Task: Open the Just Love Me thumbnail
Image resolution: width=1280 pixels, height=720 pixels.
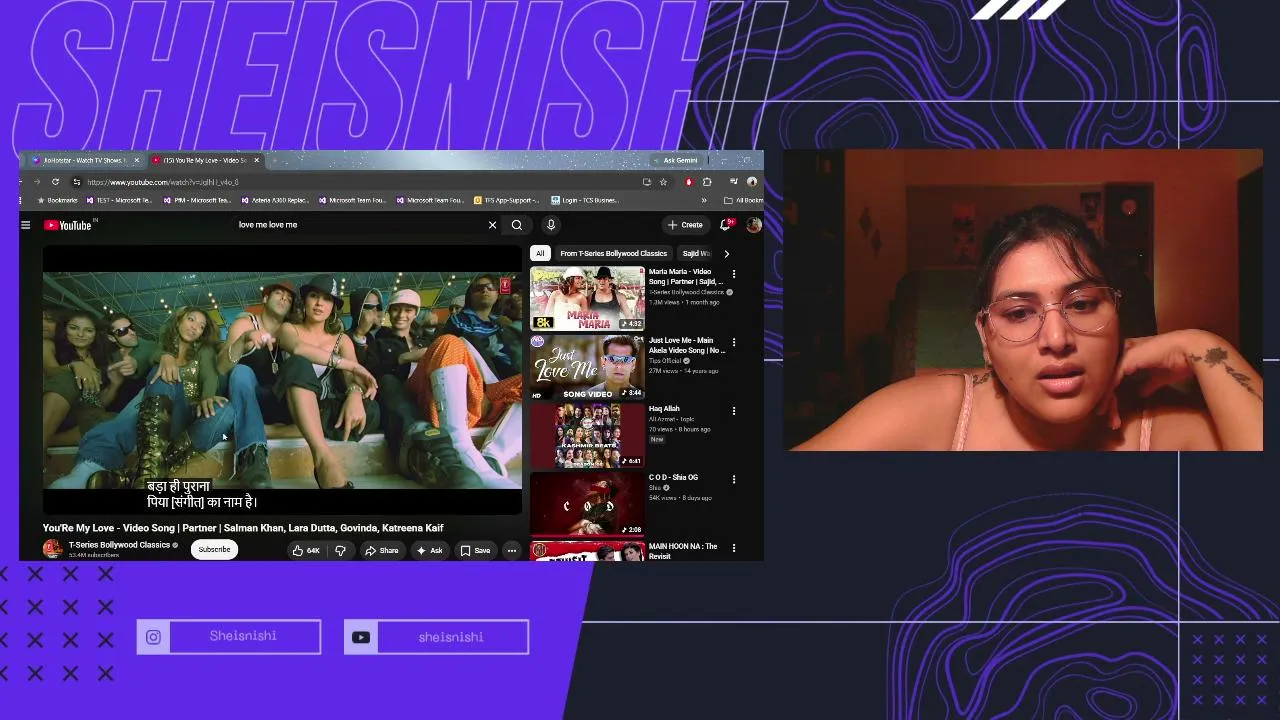Action: (587, 367)
